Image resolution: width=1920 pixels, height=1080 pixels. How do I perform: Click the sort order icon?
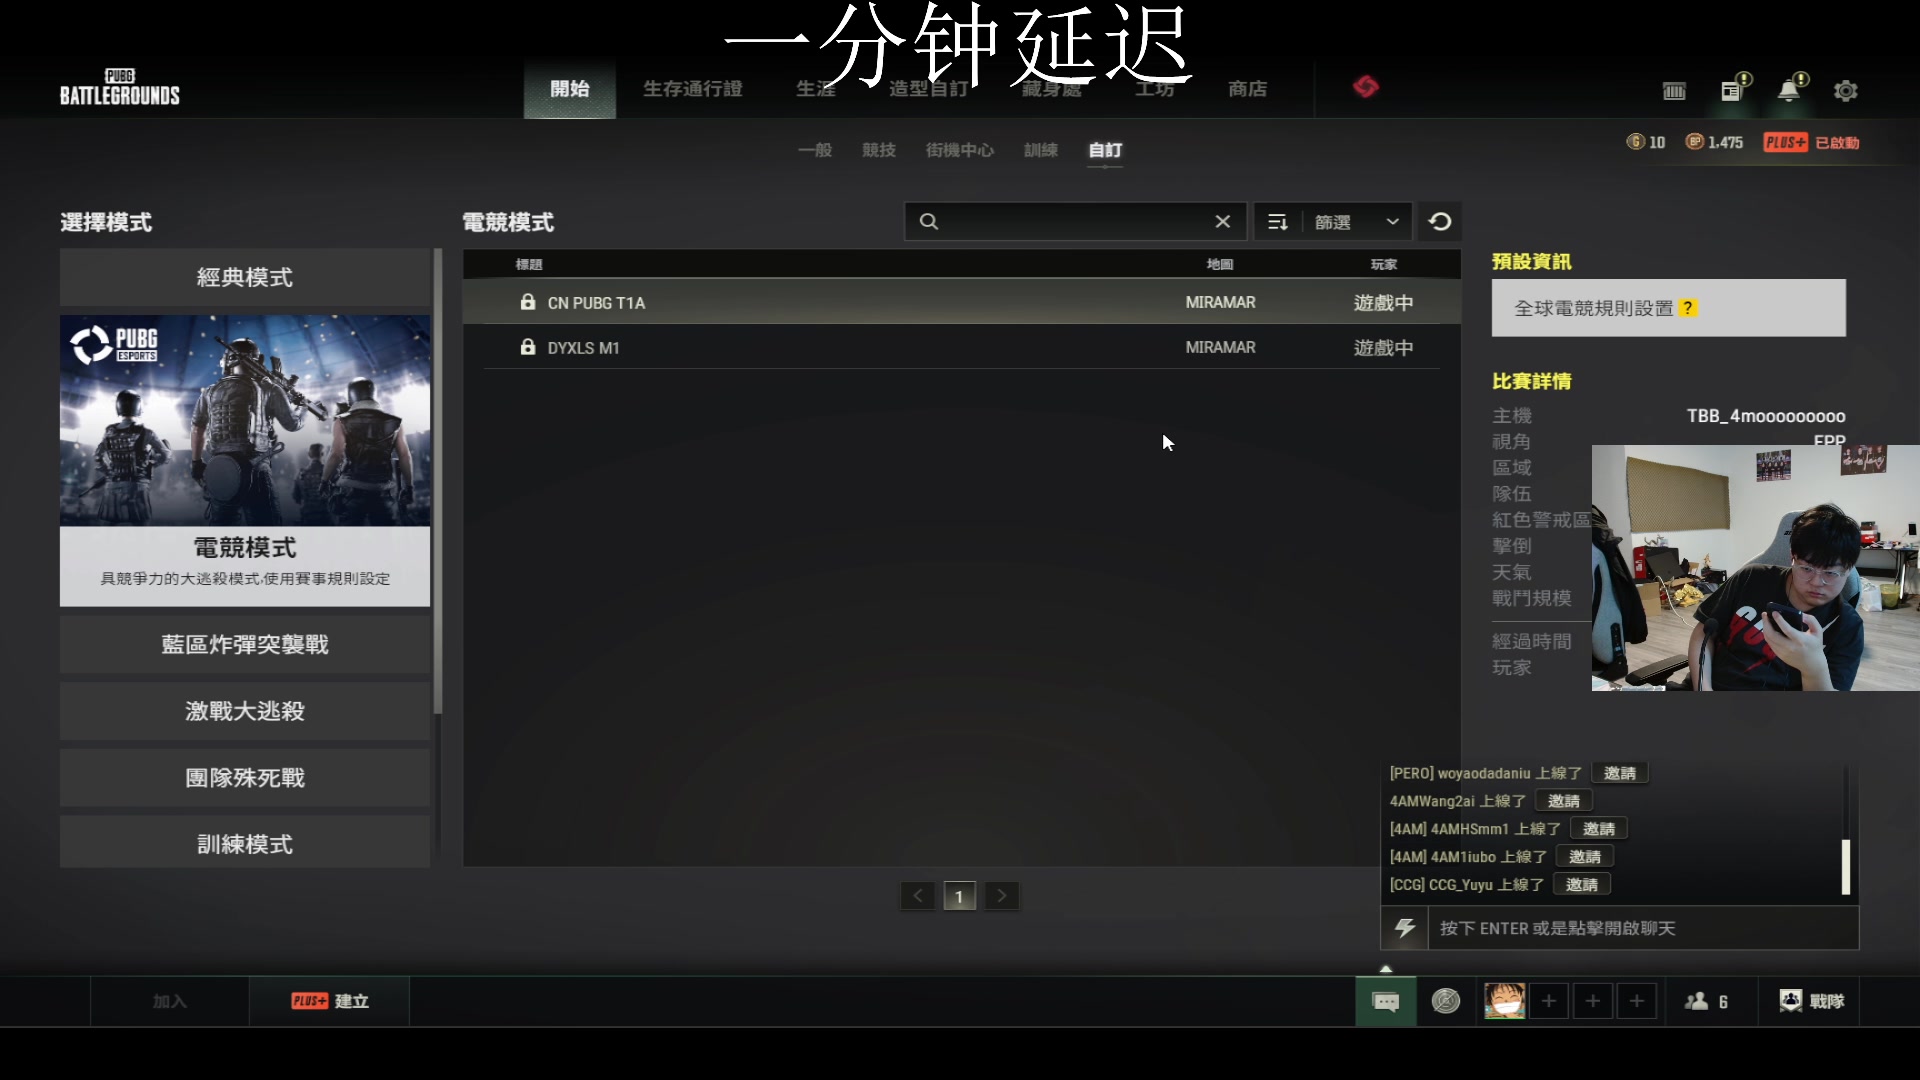(1278, 222)
